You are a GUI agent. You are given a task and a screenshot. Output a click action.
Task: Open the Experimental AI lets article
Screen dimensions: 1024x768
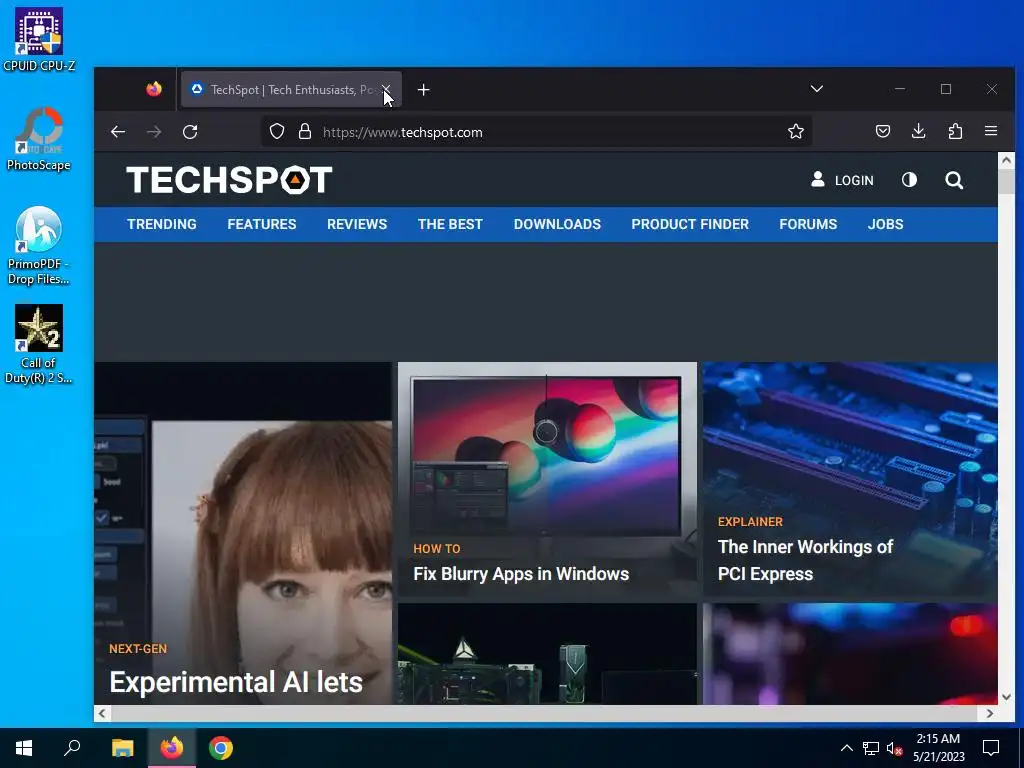[236, 682]
